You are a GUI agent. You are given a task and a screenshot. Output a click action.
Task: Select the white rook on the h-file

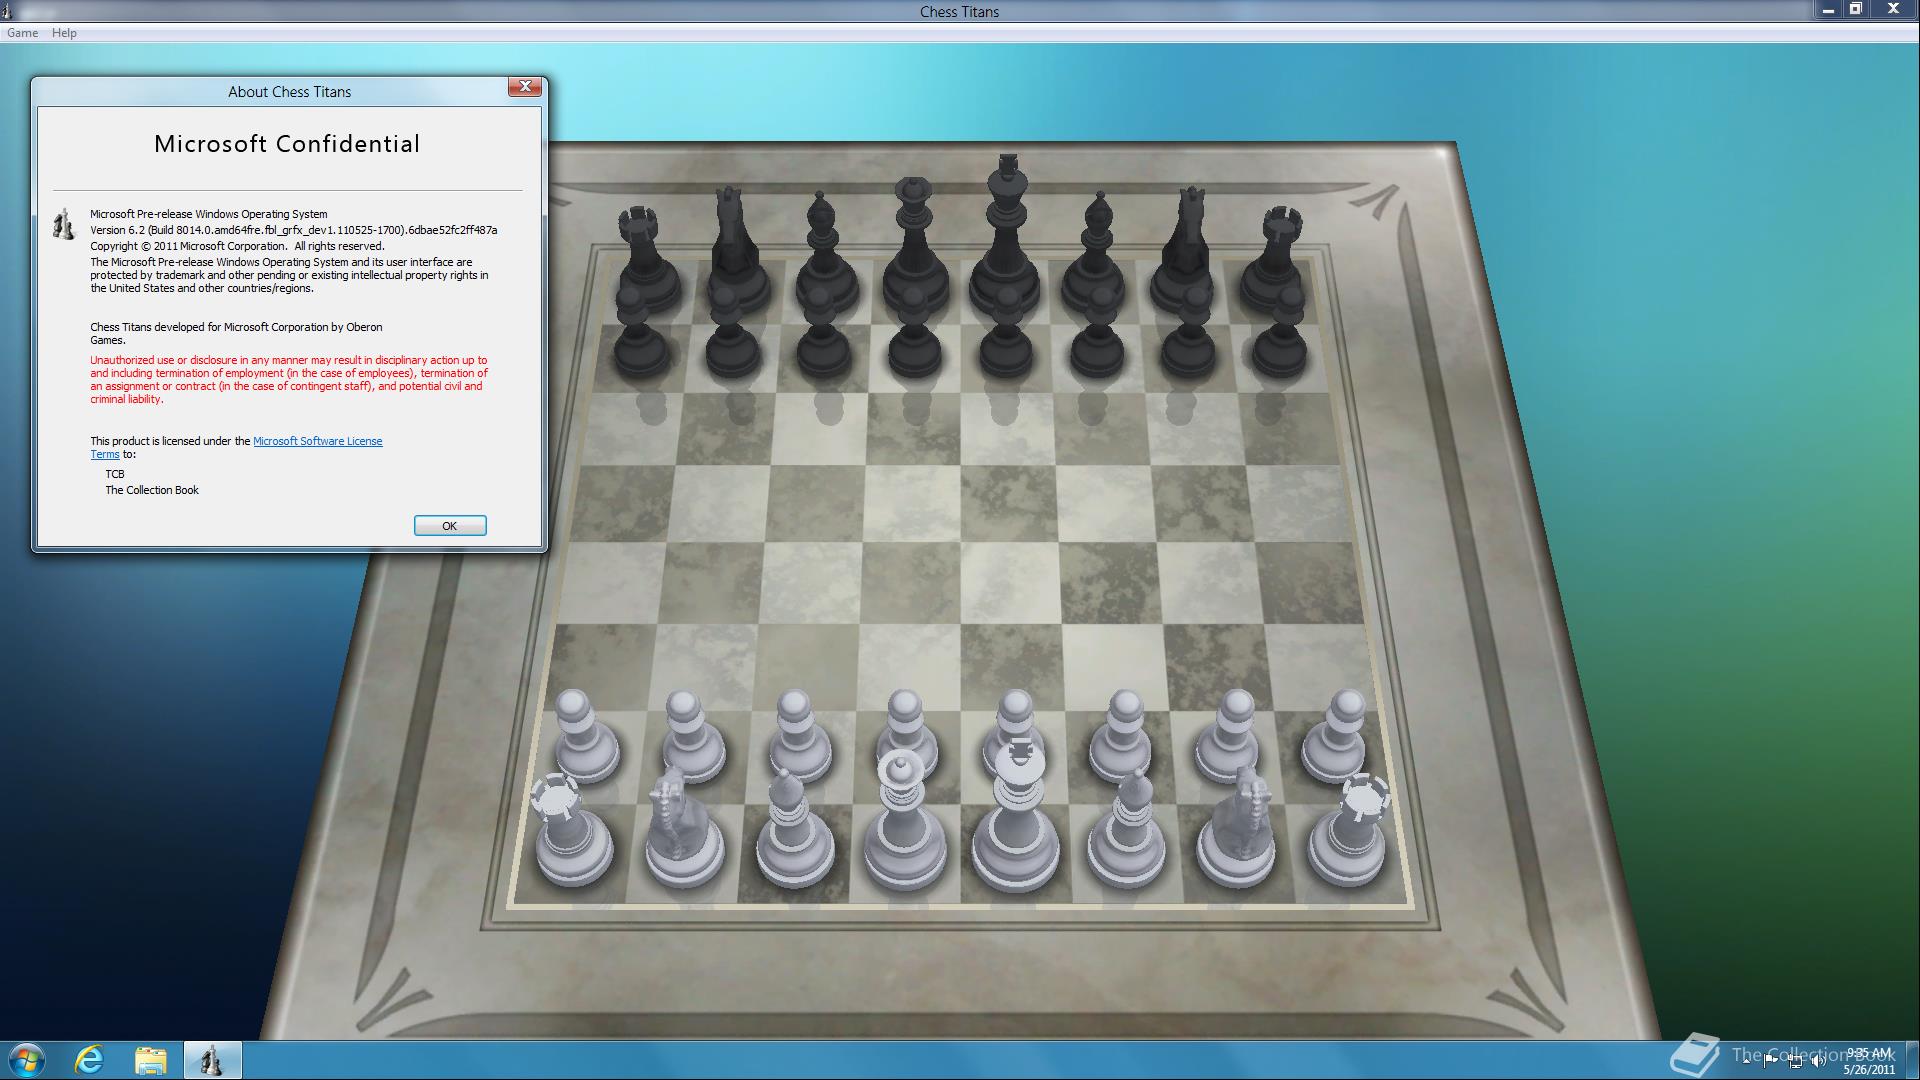(1348, 832)
